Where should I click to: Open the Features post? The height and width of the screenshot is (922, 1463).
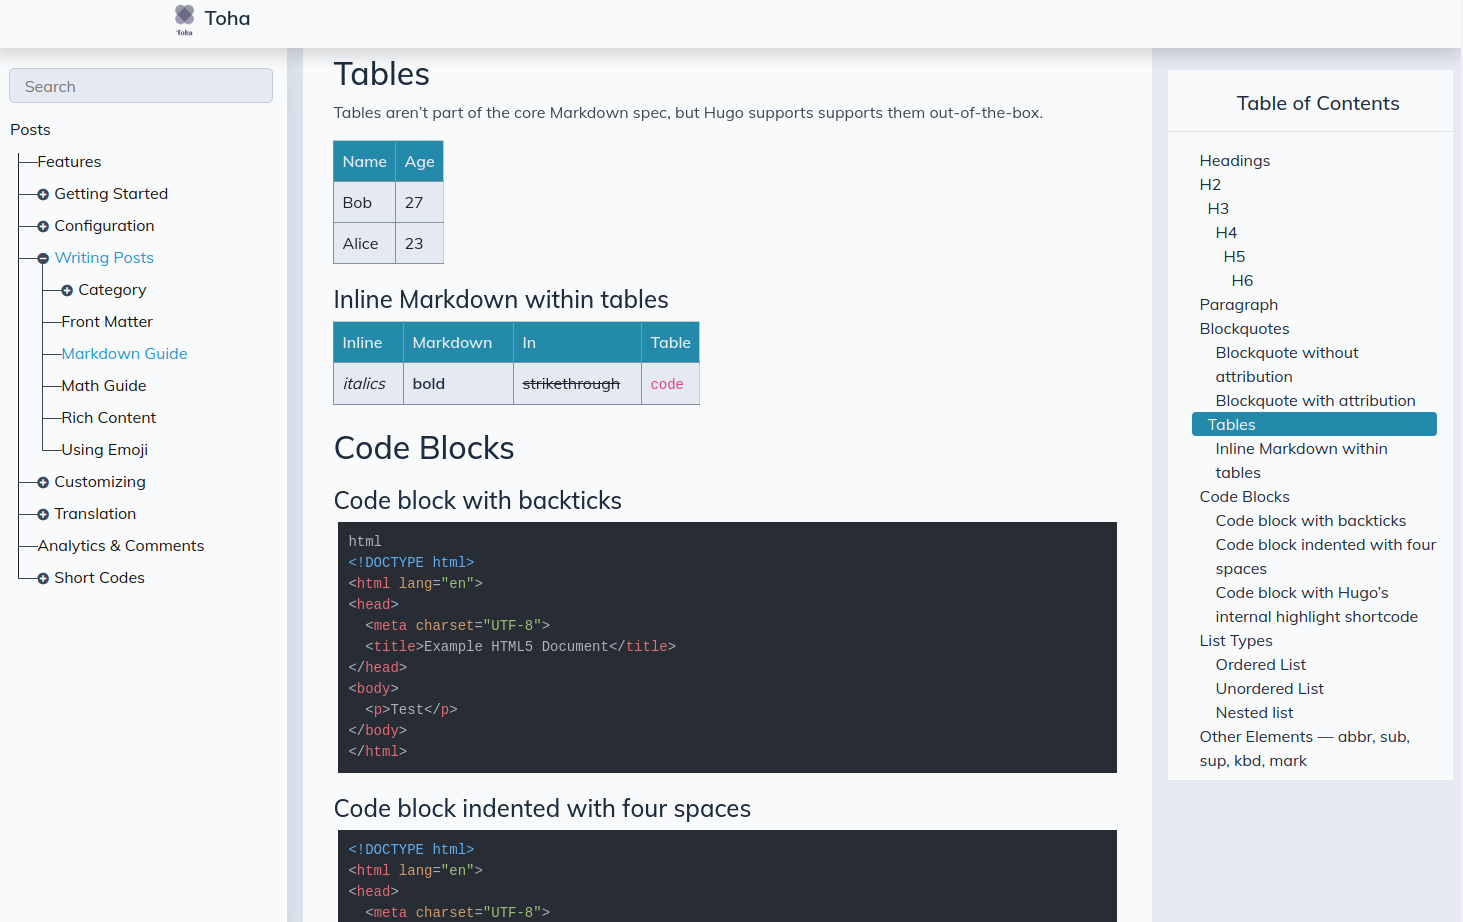point(69,162)
